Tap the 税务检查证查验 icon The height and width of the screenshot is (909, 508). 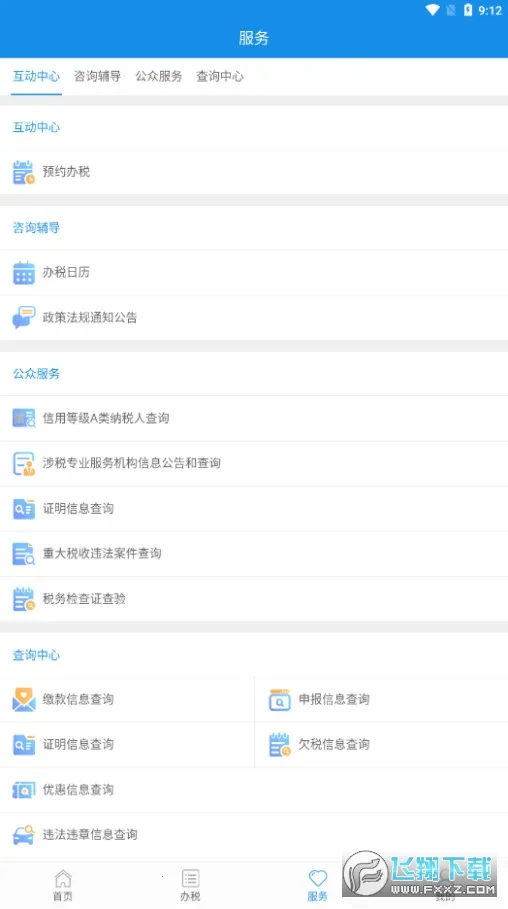24,599
